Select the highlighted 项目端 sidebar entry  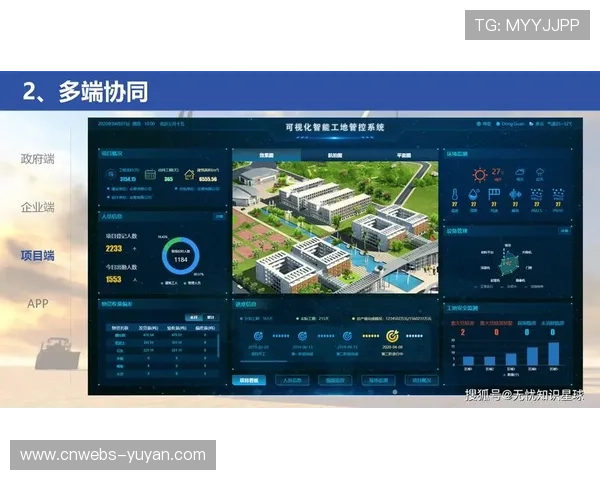38,255
